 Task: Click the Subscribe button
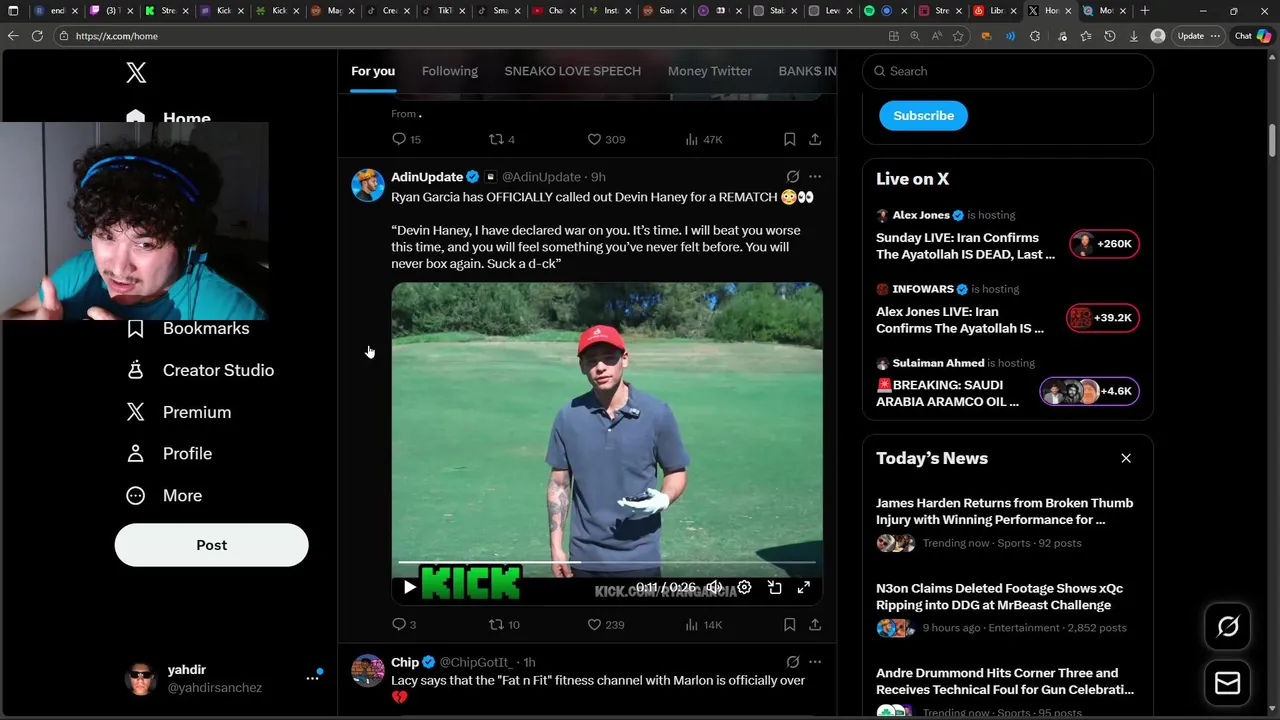pyautogui.click(x=923, y=115)
